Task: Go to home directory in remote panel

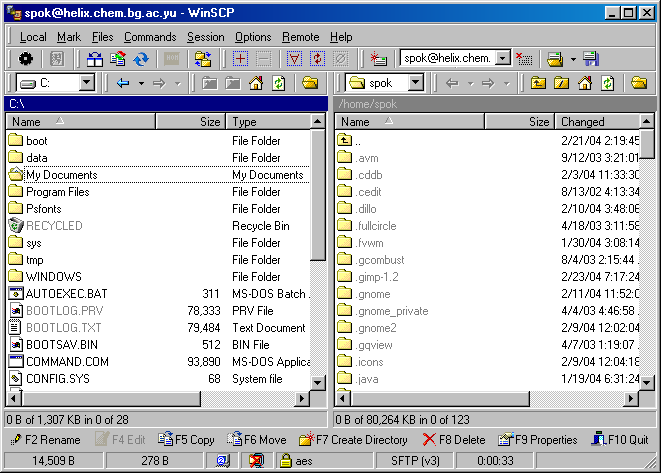Action: [585, 83]
